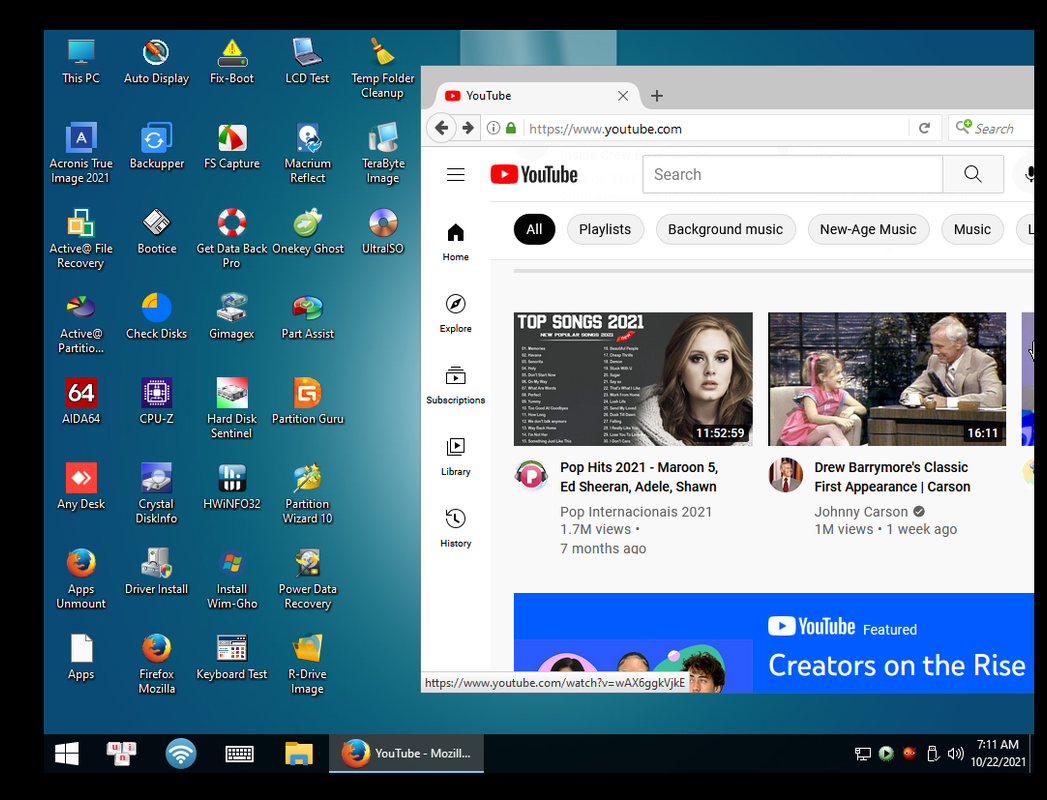This screenshot has width=1047, height=800.
Task: Open Install Wim-Gho desktop icon
Action: 232,579
